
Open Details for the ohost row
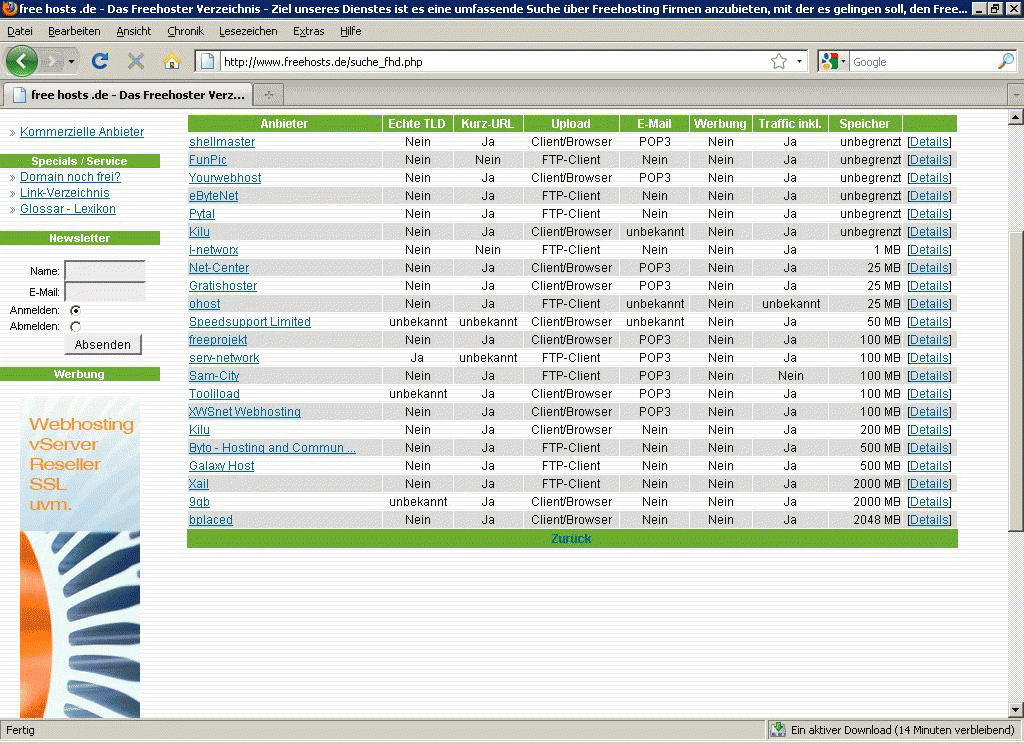pyautogui.click(x=929, y=304)
